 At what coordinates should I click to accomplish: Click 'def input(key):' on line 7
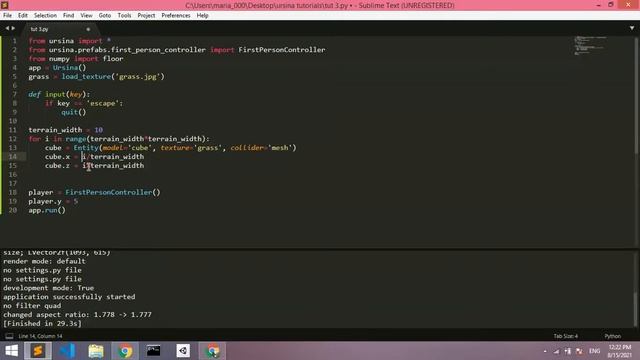pos(59,94)
